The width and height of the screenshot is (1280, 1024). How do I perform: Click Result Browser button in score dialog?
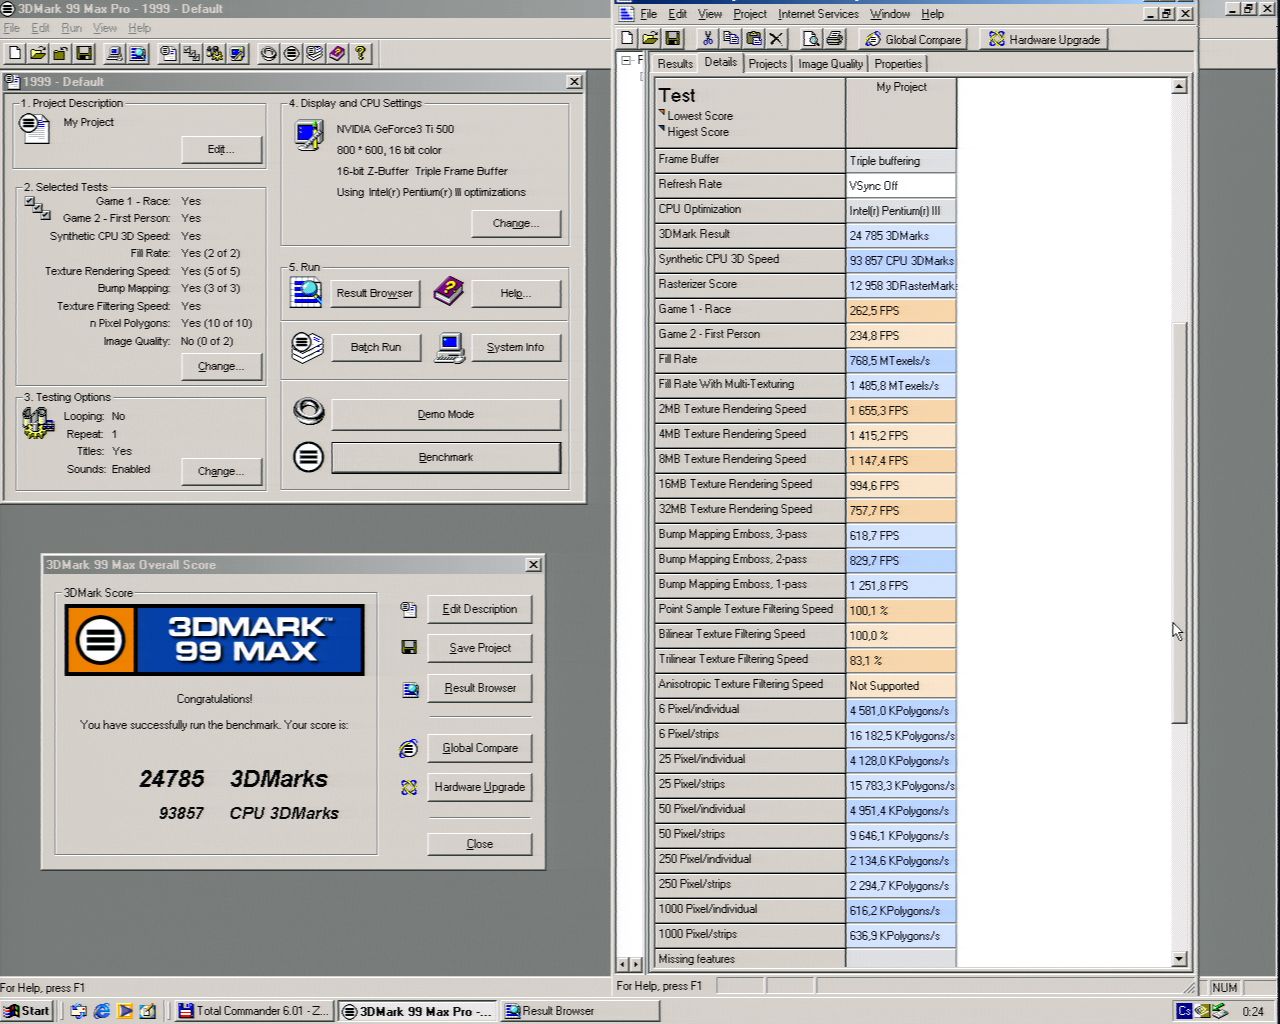[x=480, y=688]
